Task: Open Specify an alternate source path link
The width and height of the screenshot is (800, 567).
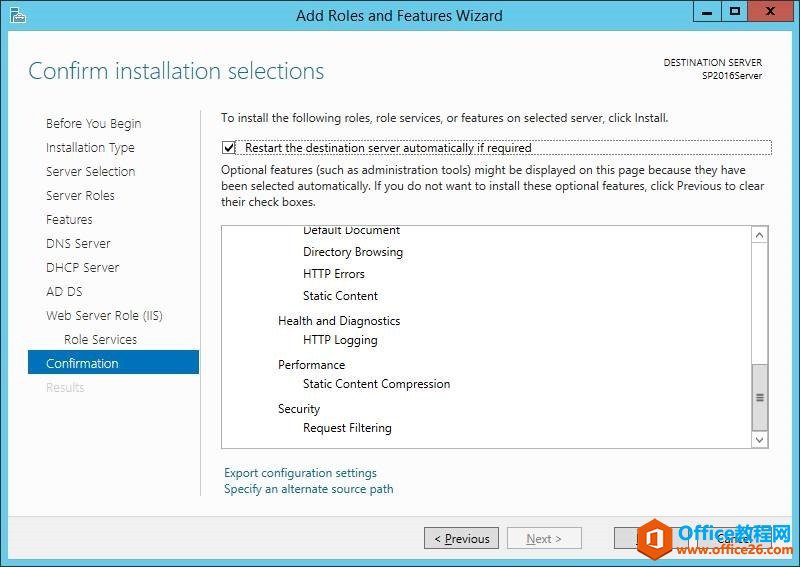Action: [x=308, y=489]
